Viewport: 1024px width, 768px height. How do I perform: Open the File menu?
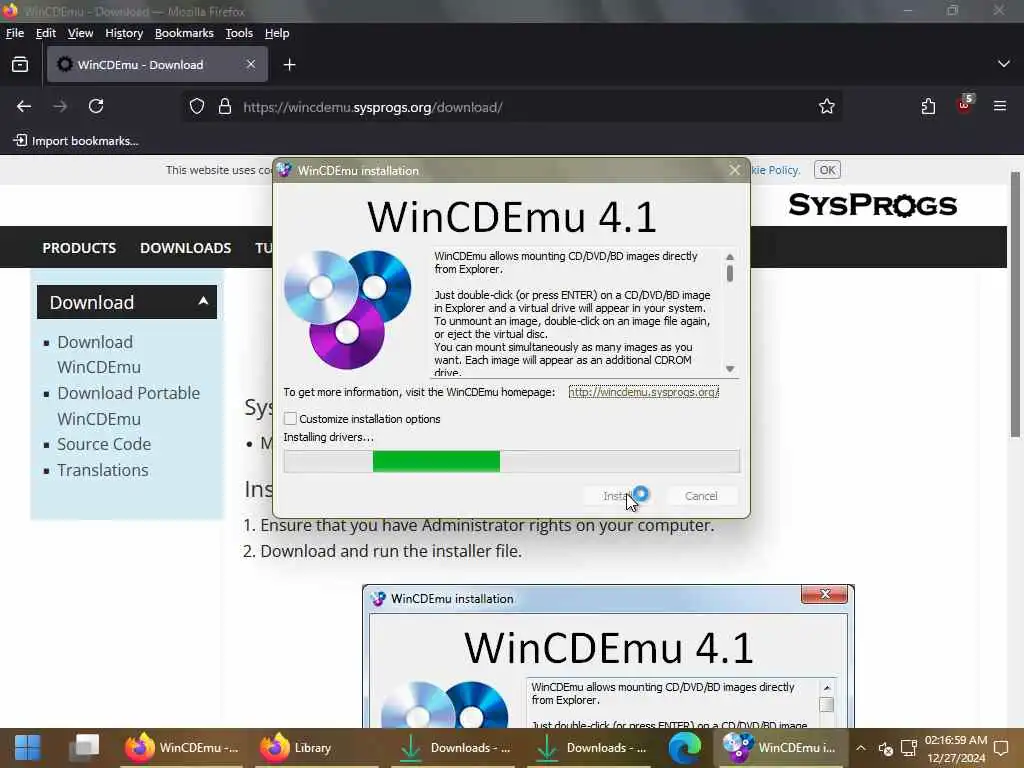(x=14, y=33)
